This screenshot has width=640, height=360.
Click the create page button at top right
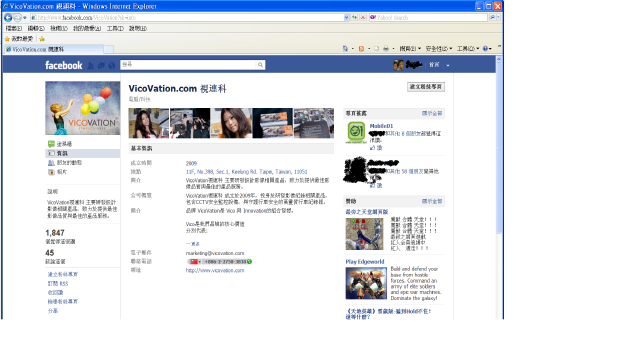click(x=426, y=87)
